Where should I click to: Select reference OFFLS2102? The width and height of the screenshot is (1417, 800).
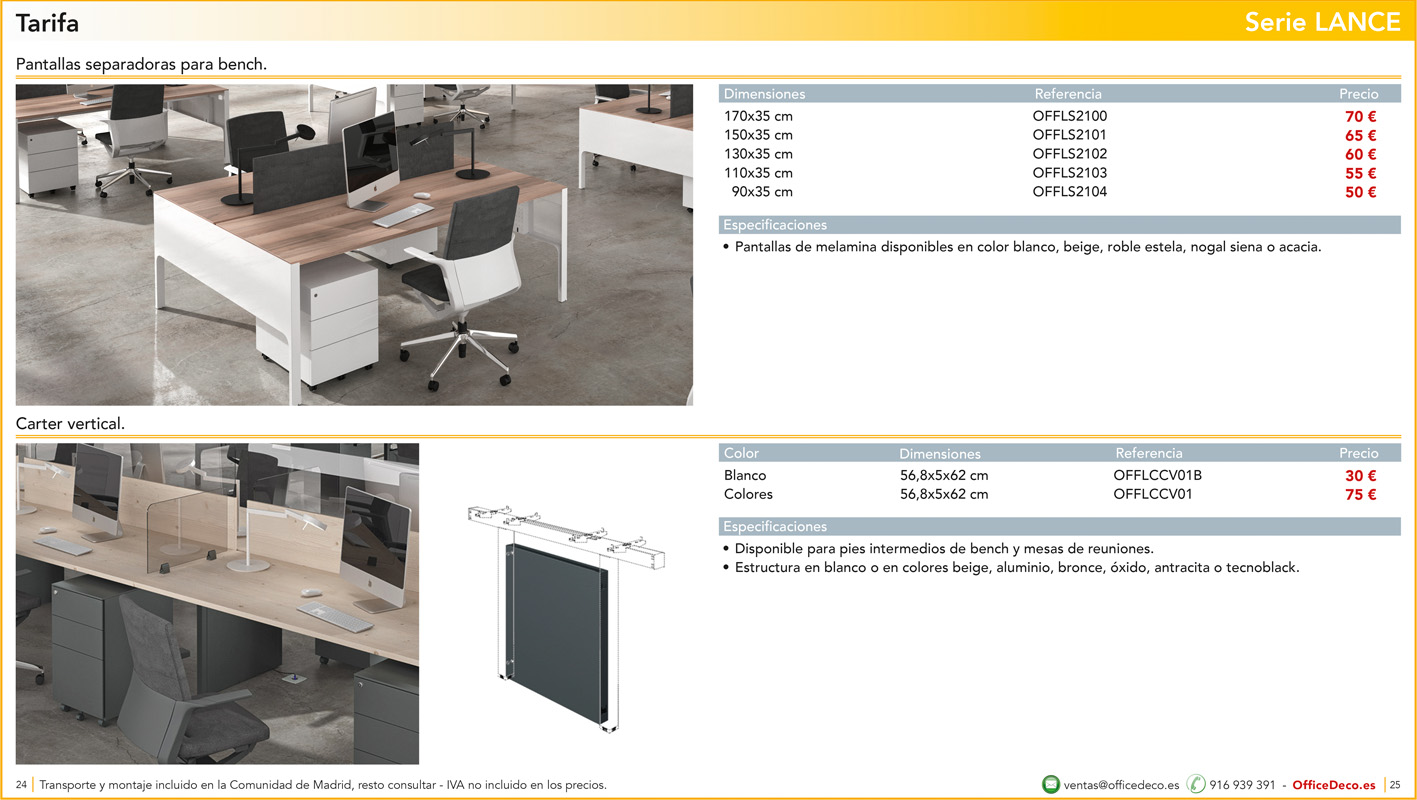(1070, 154)
